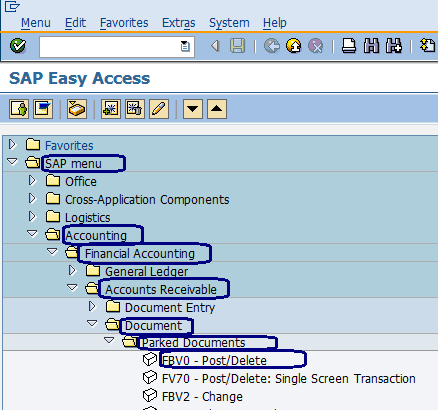This screenshot has height=410, width=438.
Task: Expand the Logistics node
Action: click(32, 216)
